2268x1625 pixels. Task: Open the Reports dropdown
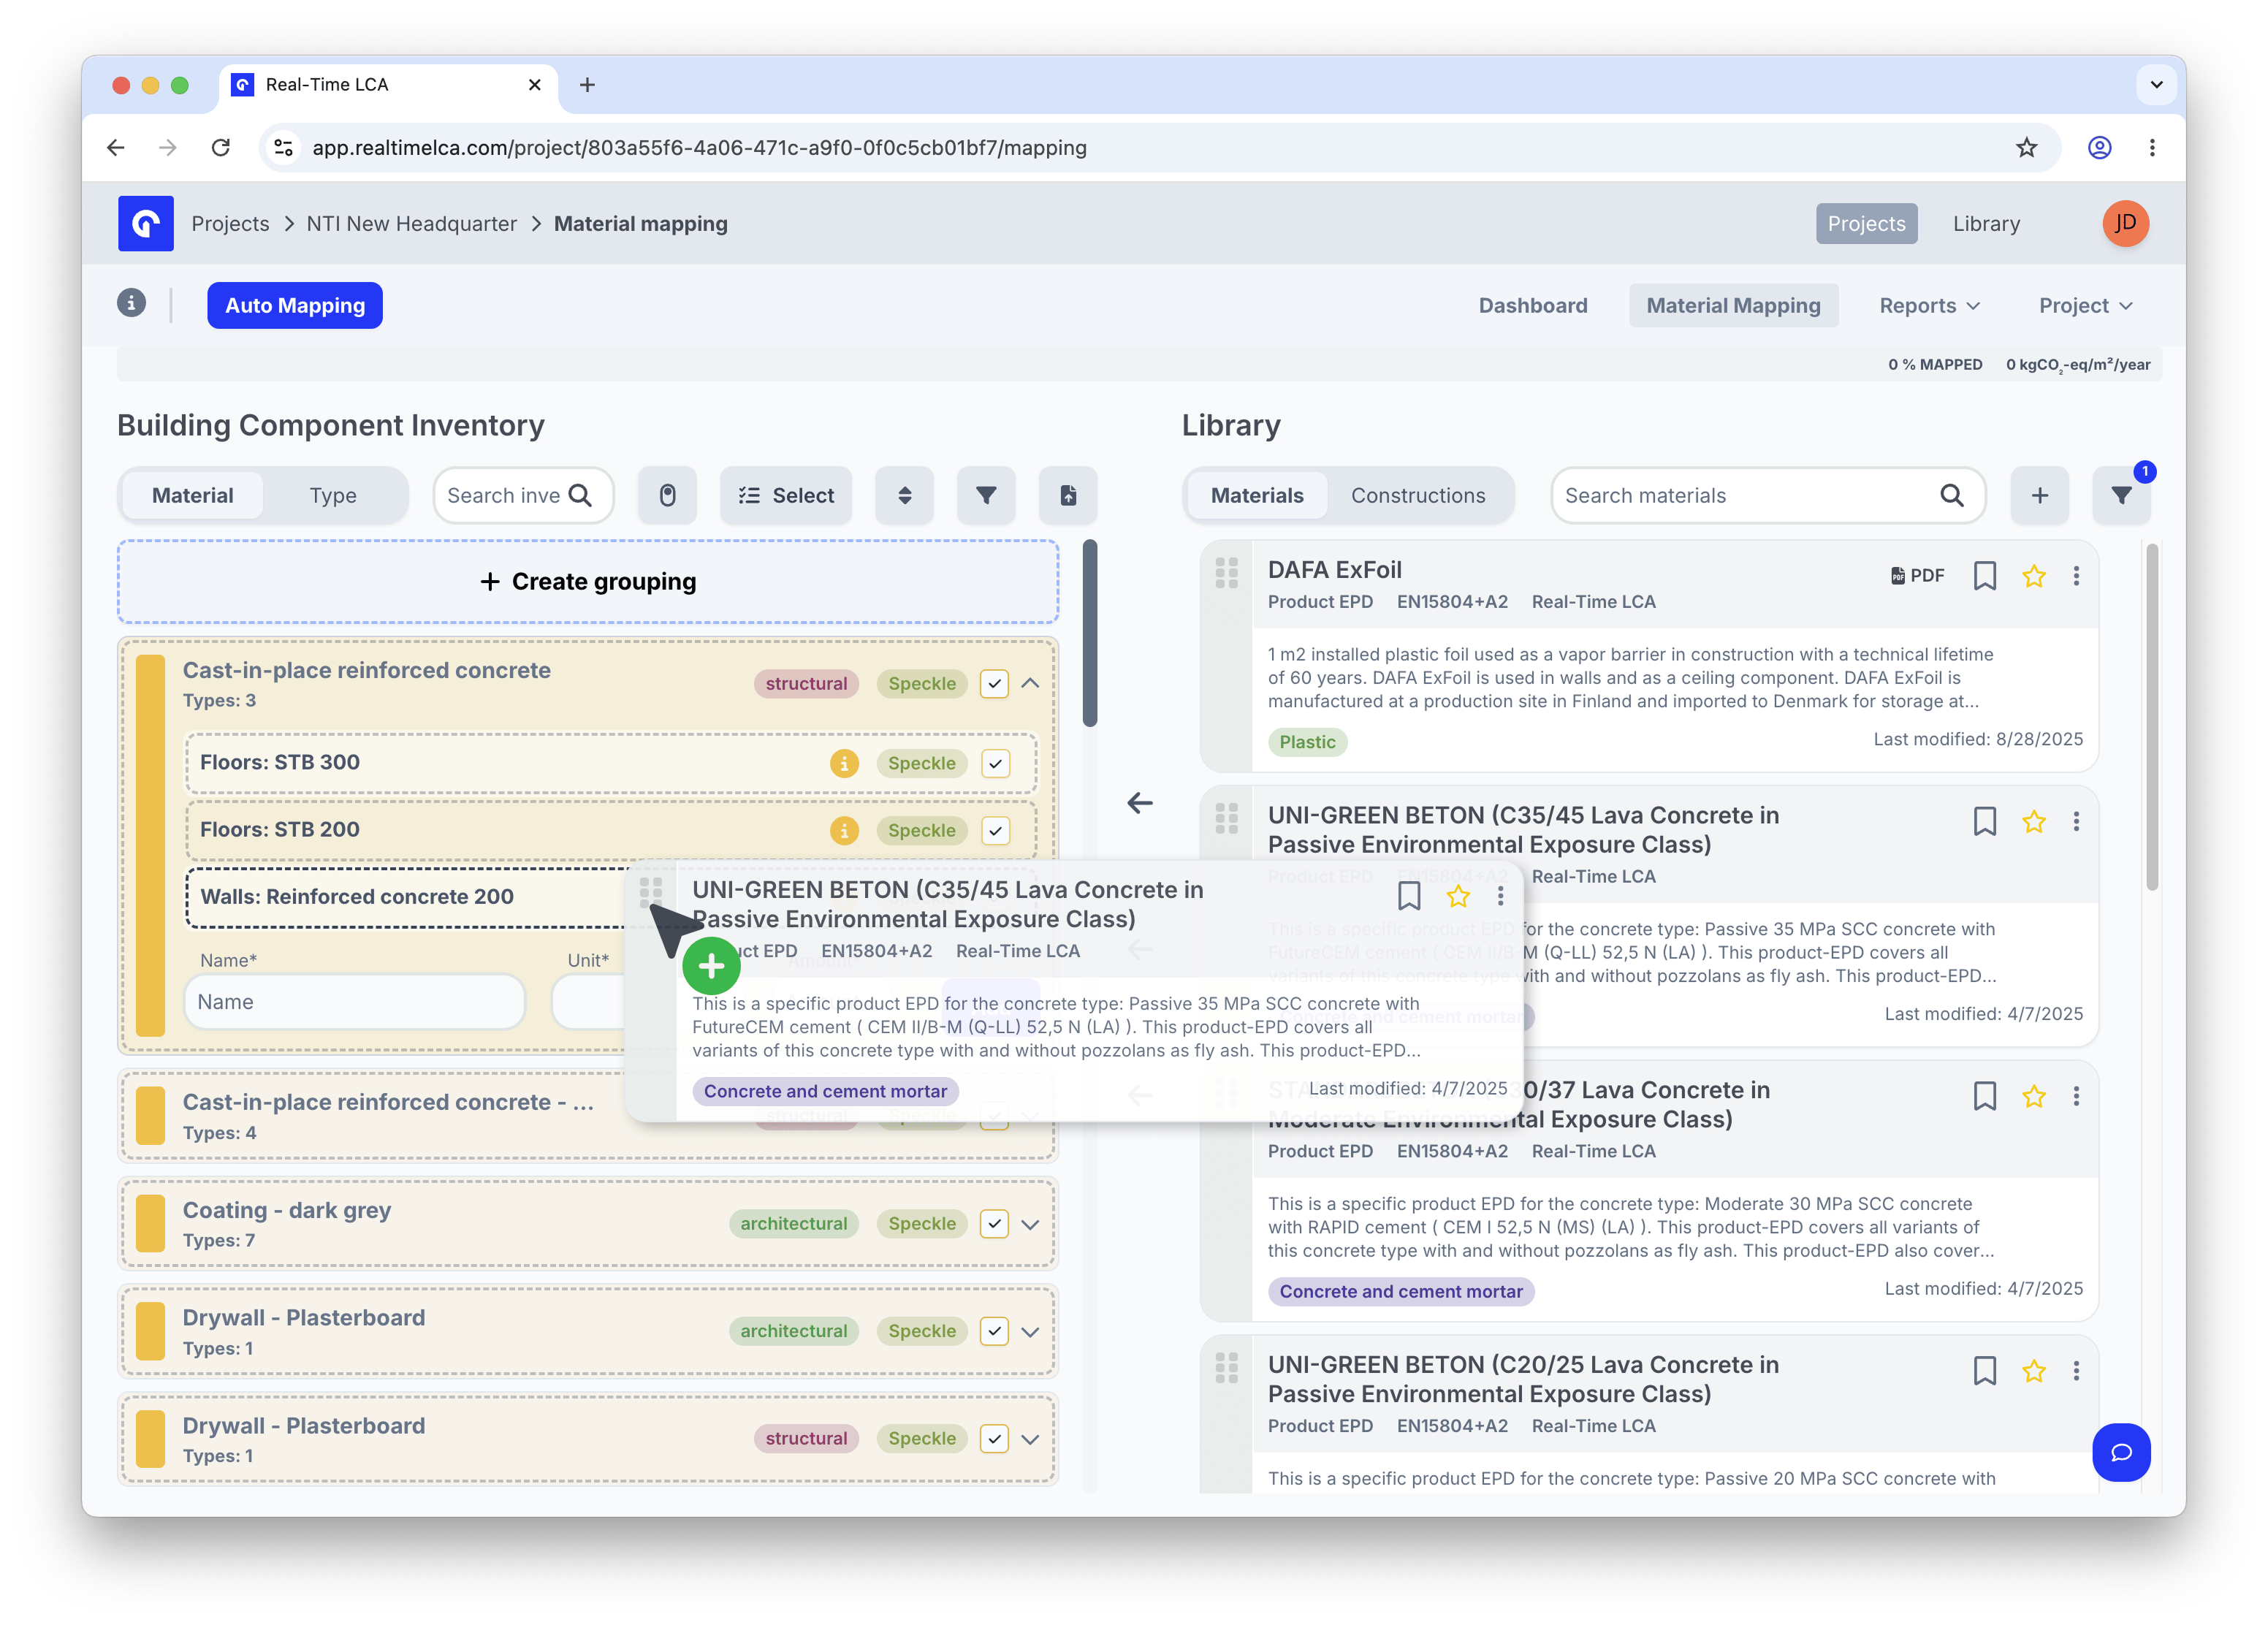click(x=1929, y=305)
